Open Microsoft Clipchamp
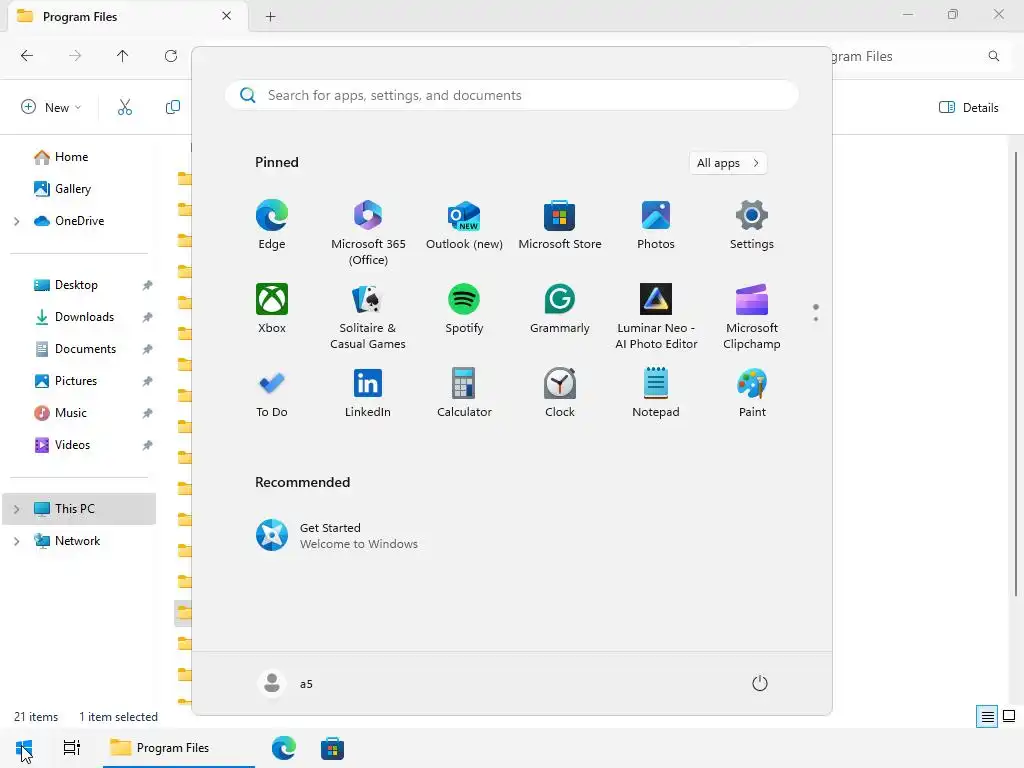1024x768 pixels. pyautogui.click(x=752, y=317)
